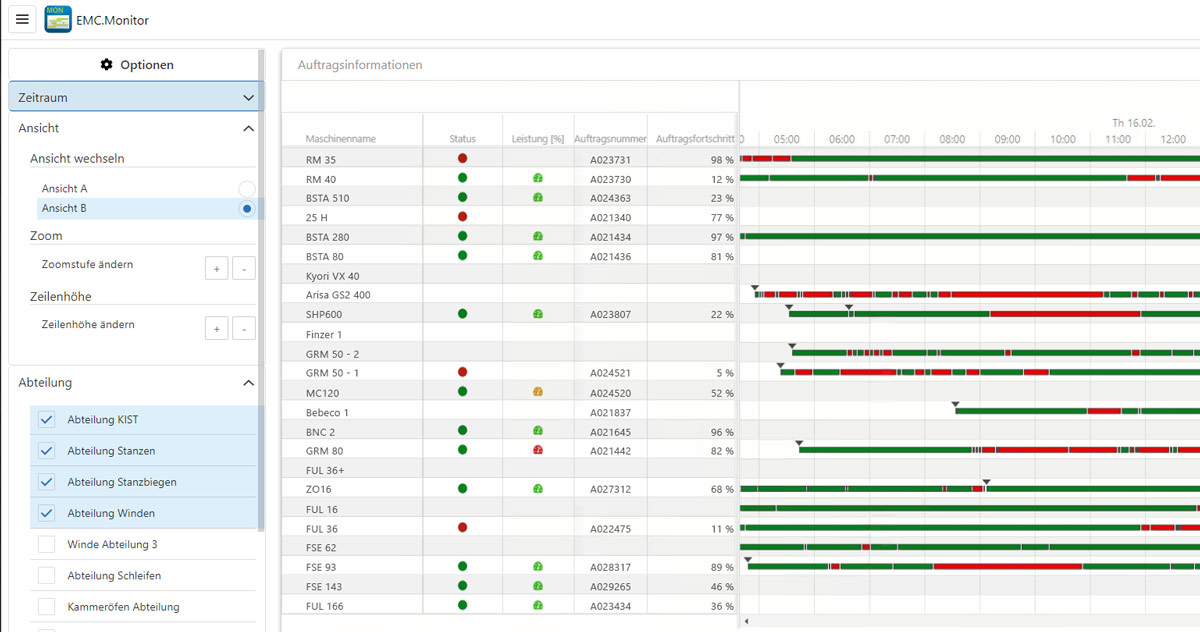Viewport: 1200px width, 632px height.
Task: Click the green status dot for SHP600
Action: pos(462,314)
